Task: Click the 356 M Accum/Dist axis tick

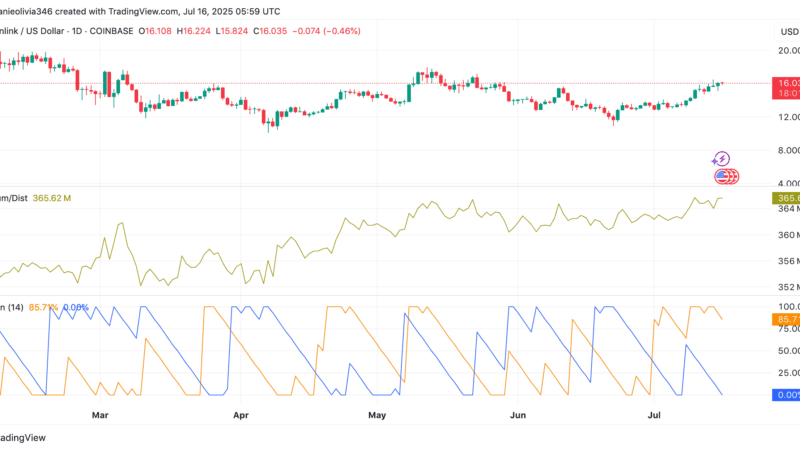Action: click(789, 261)
